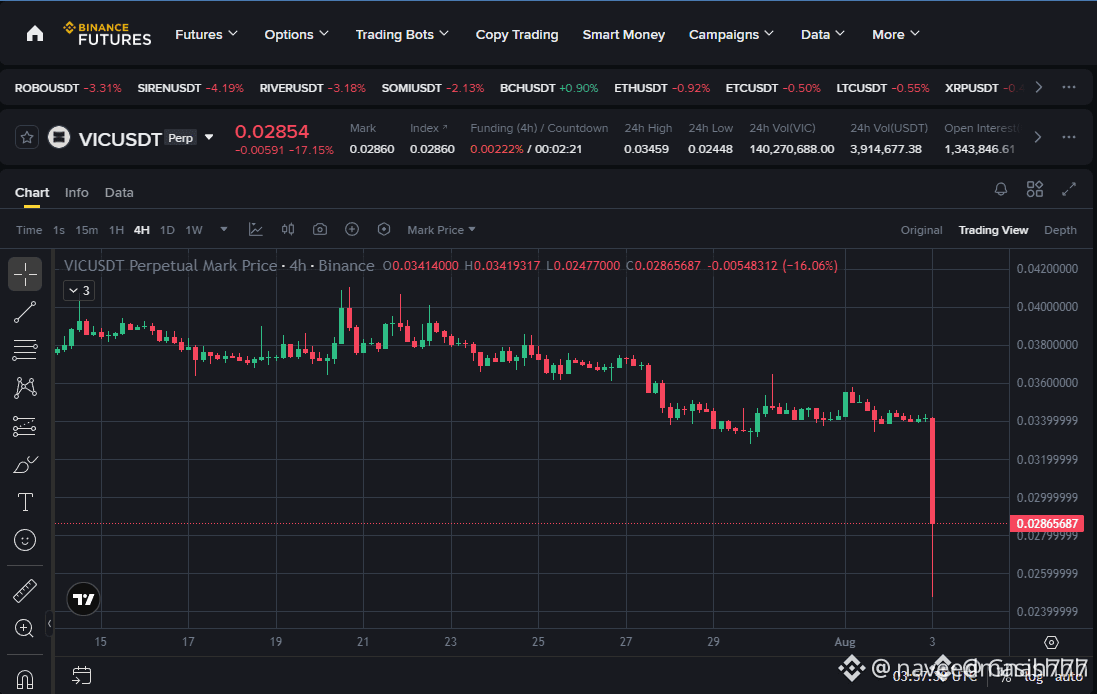Open Smart Money page
The width and height of the screenshot is (1097, 694).
click(624, 34)
